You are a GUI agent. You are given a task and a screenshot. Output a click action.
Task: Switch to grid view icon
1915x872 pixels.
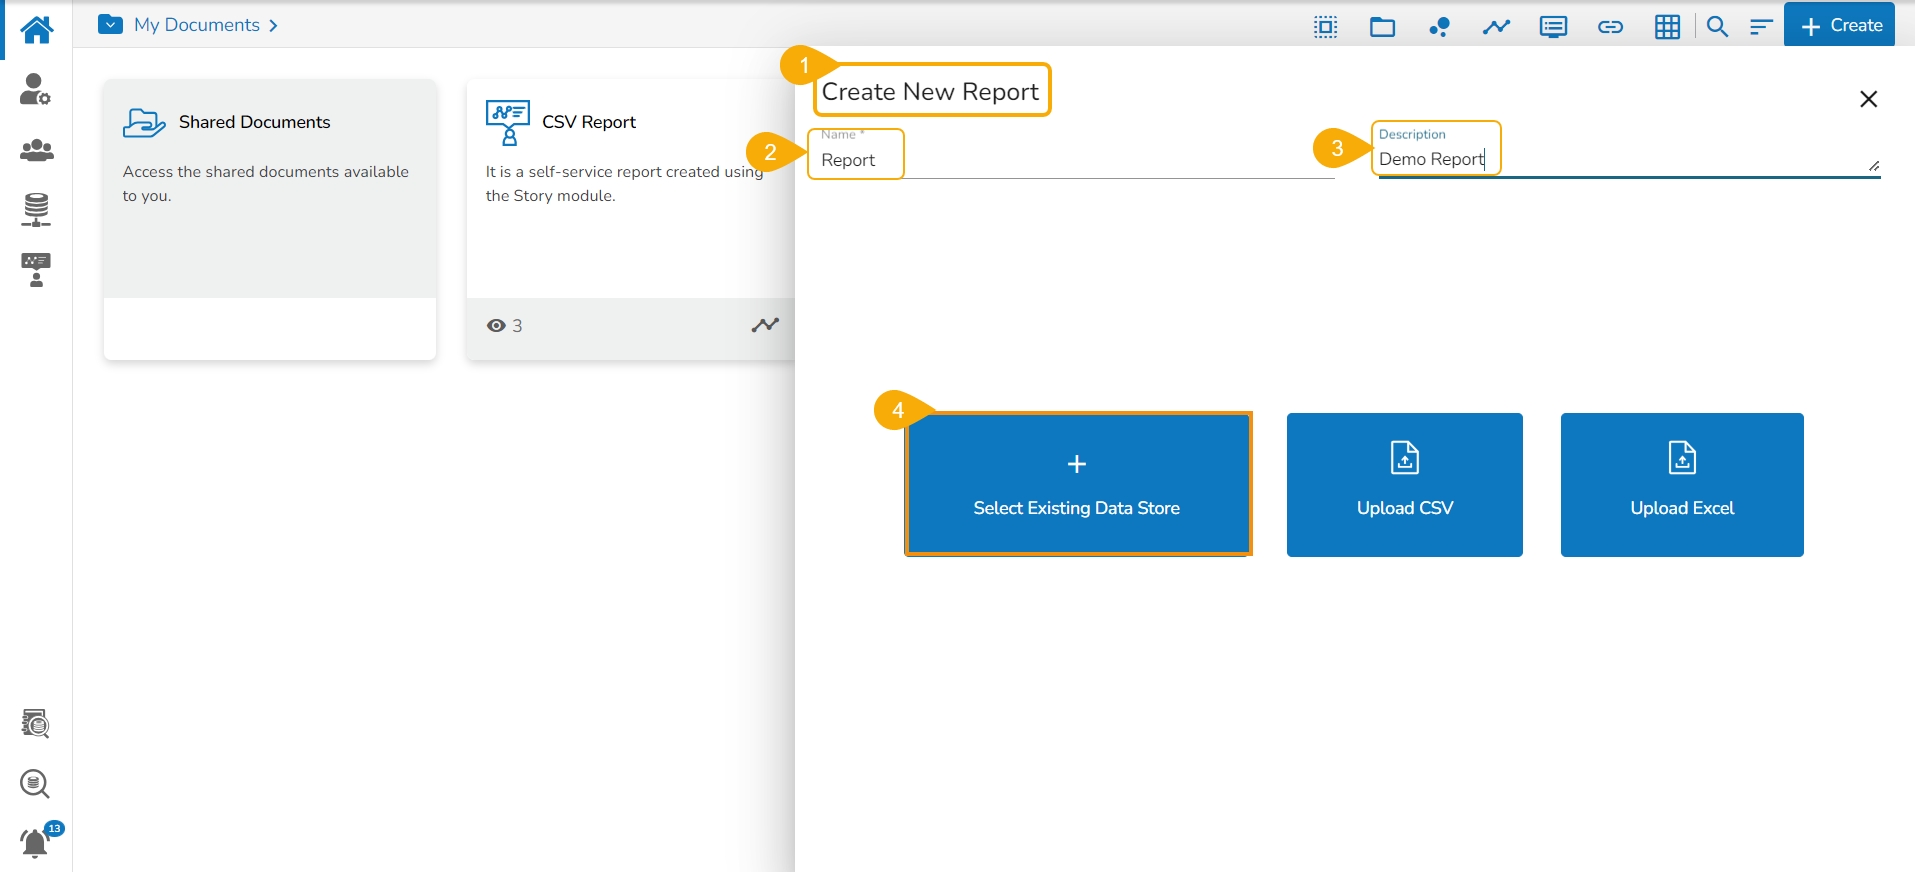click(x=1667, y=27)
